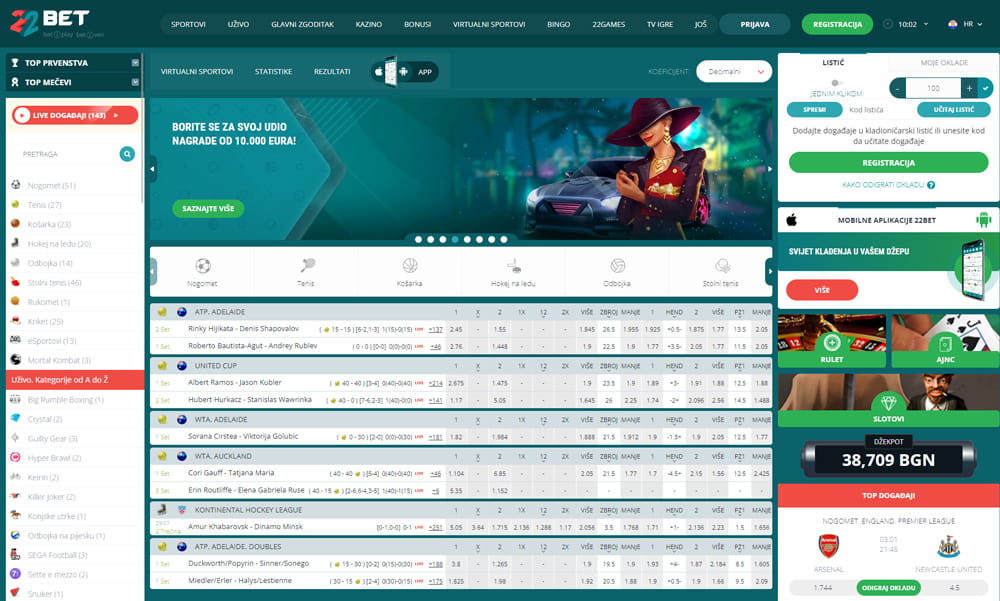This screenshot has width=1000, height=601.
Task: Expand the Live događaji (143) list
Action: (x=75, y=115)
